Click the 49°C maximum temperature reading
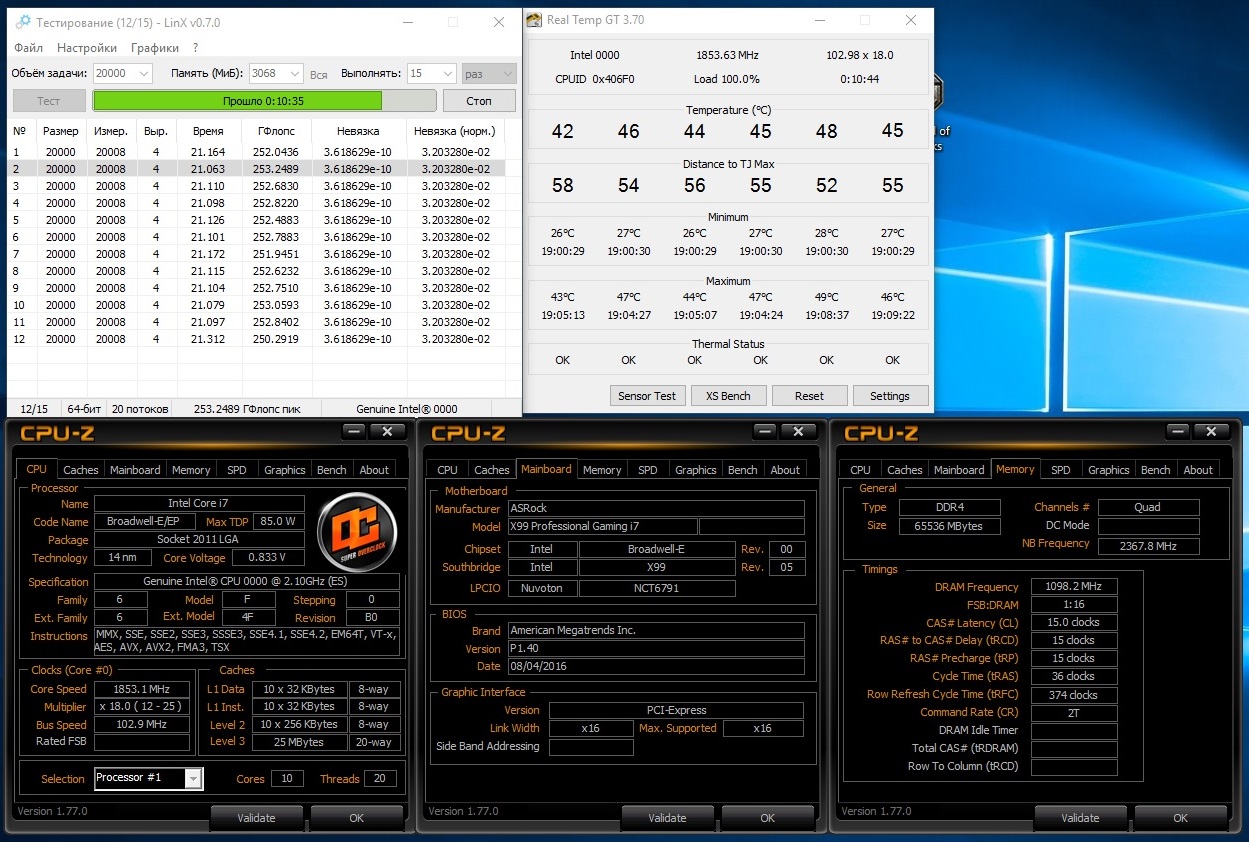The image size is (1249, 842). click(827, 297)
